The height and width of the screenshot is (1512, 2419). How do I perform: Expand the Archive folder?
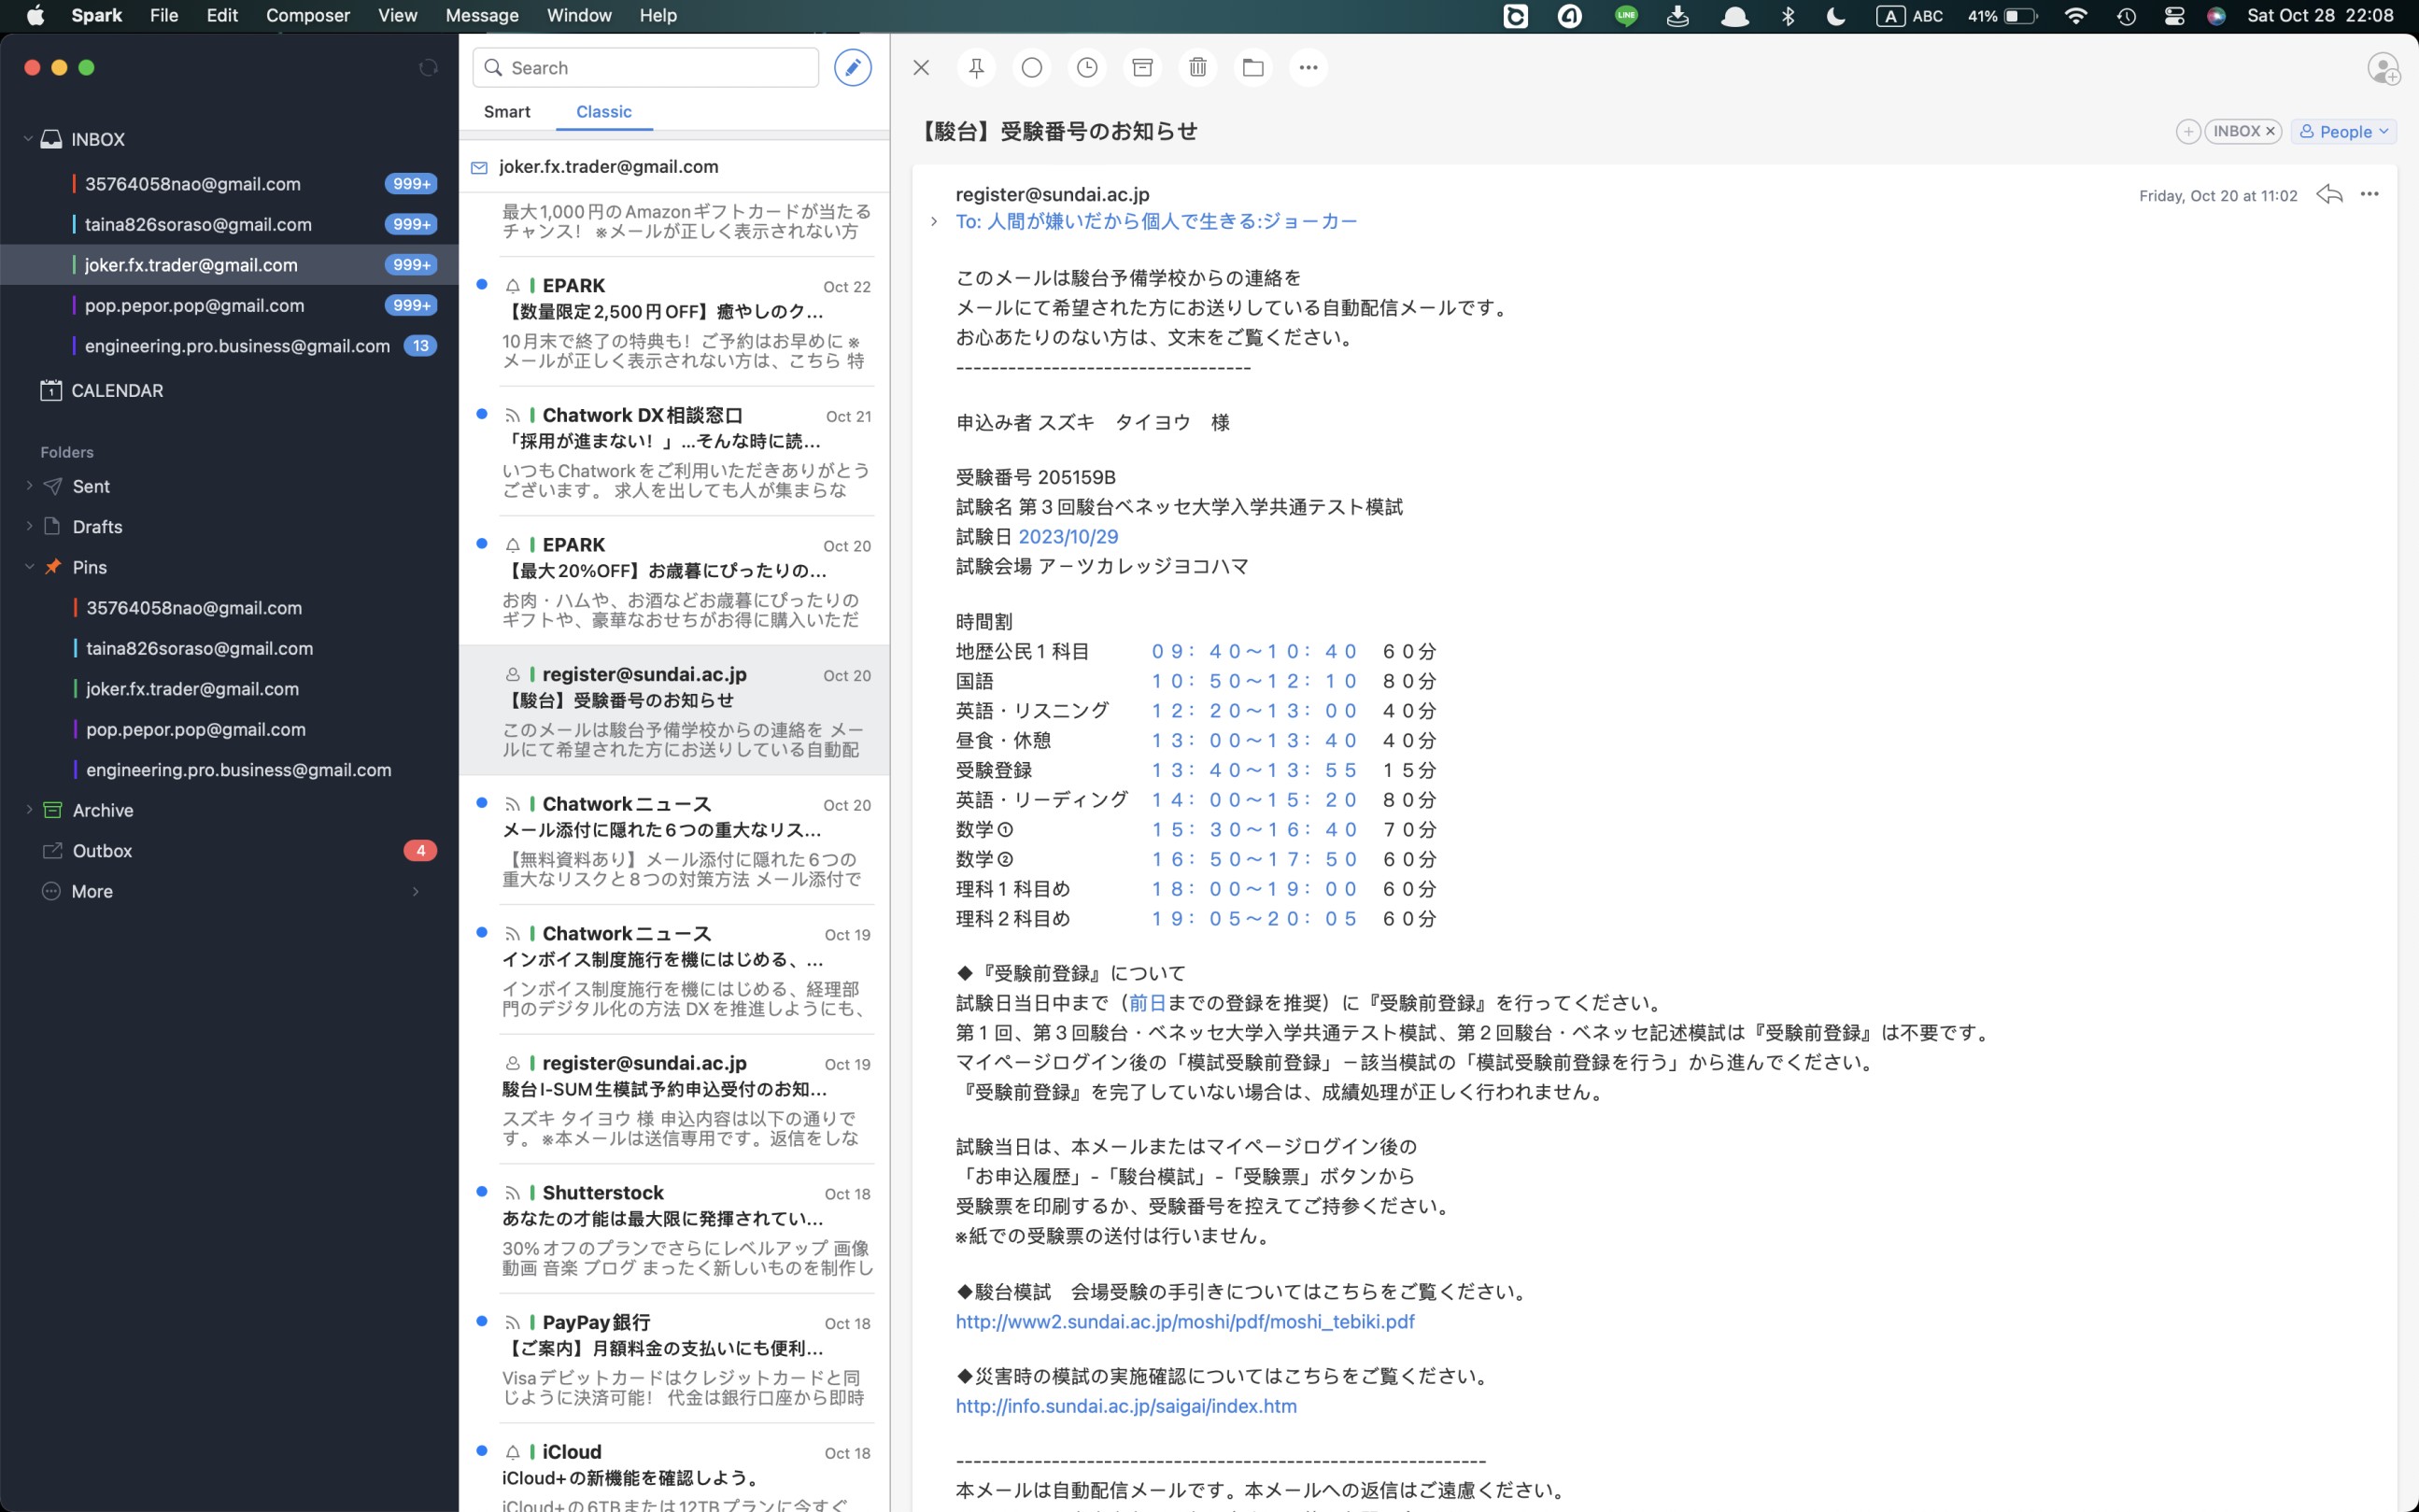click(x=29, y=810)
